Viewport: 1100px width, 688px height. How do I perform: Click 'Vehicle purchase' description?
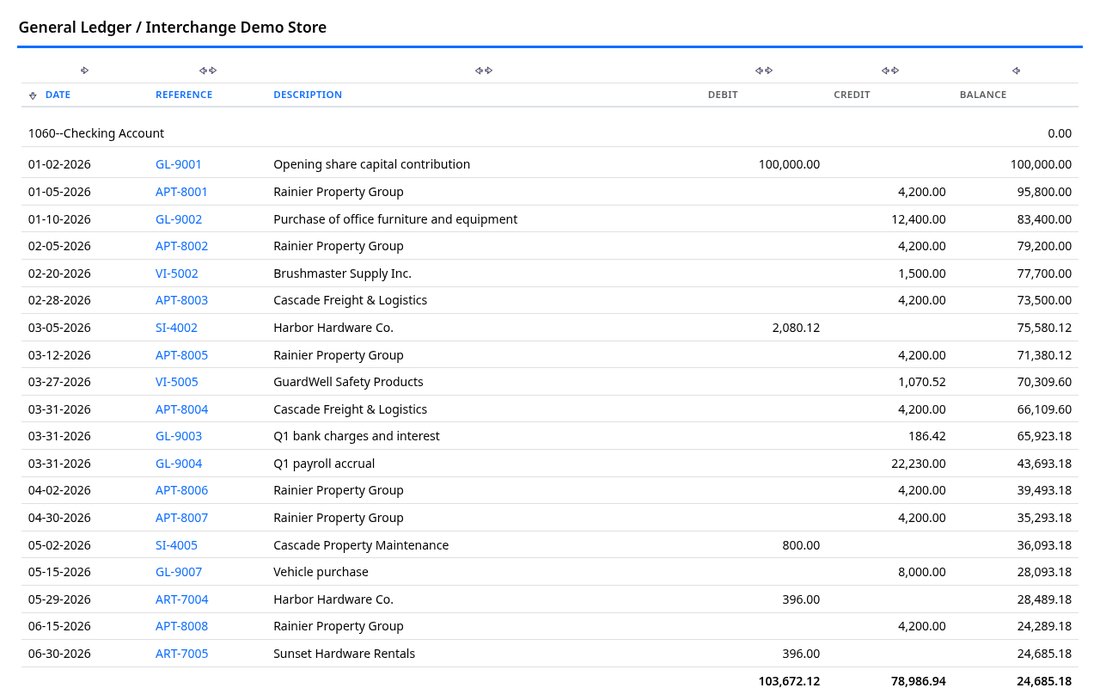click(x=321, y=572)
